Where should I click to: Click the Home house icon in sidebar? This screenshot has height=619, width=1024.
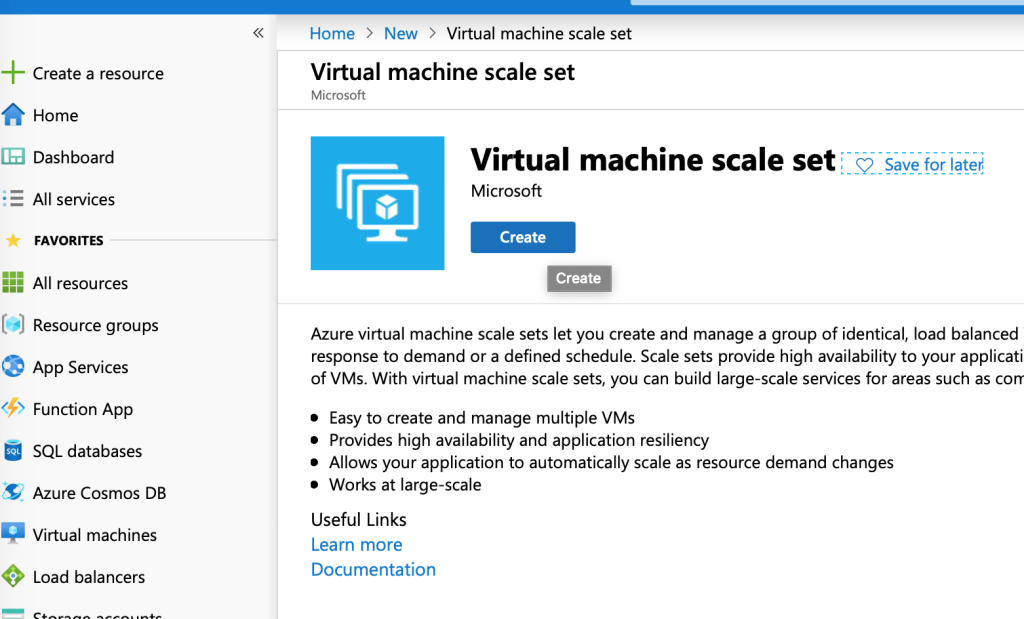pos(13,115)
